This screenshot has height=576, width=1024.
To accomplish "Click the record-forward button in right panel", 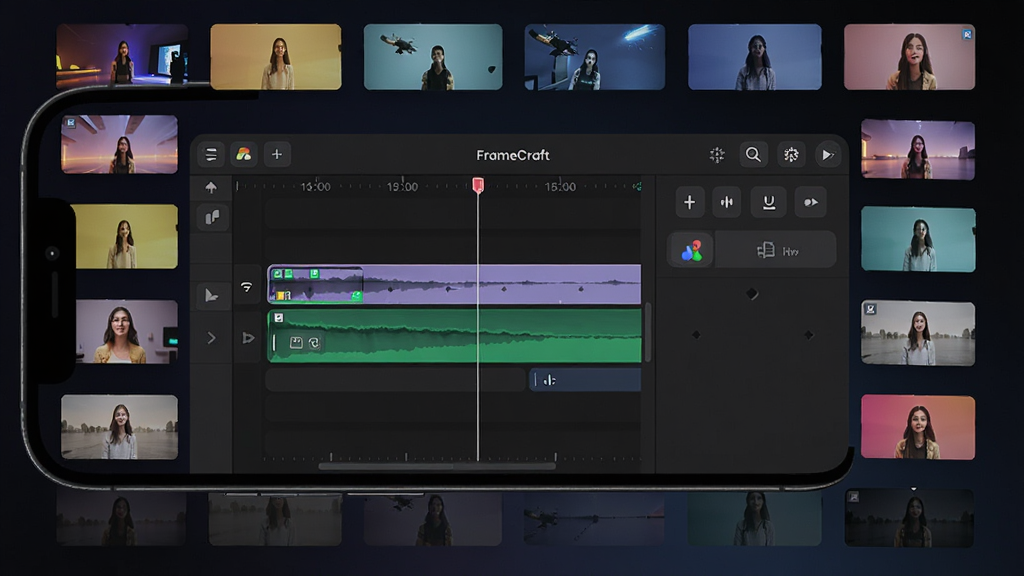I will pos(810,202).
